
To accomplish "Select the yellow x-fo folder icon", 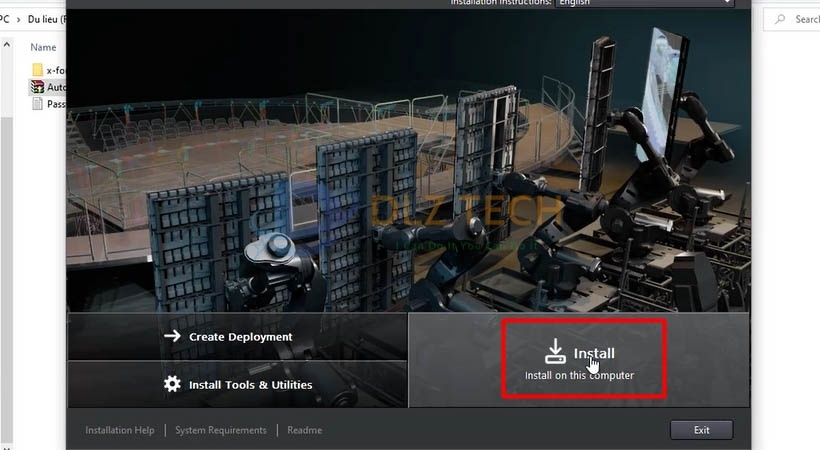I will [38, 70].
